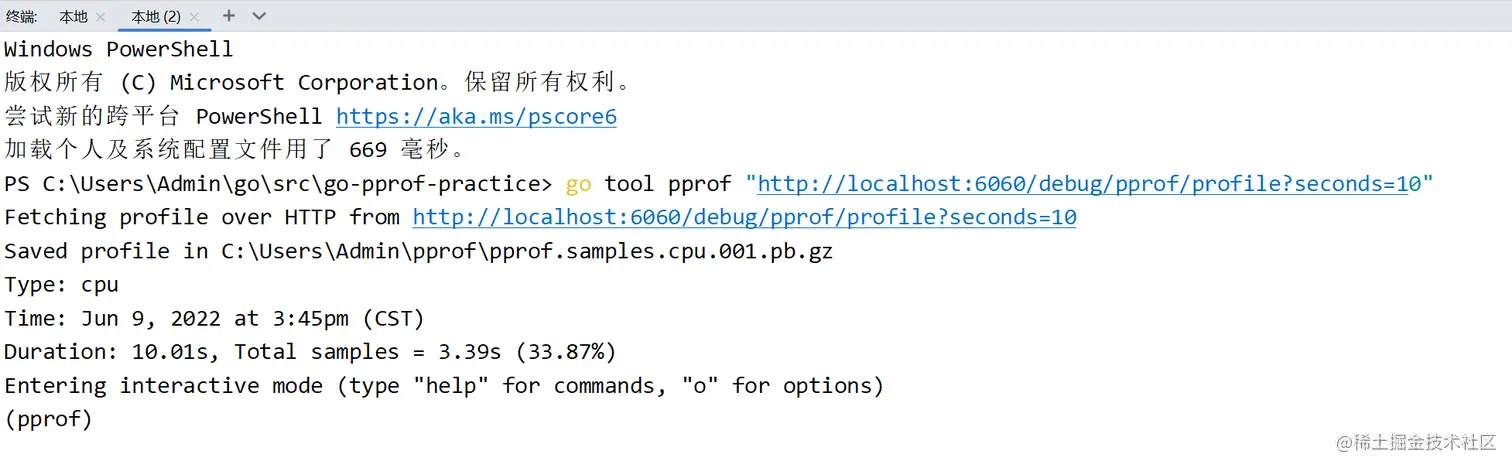Click the 'Type: cpu' line
Image resolution: width=1512 pixels, height=468 pixels.
coord(62,285)
